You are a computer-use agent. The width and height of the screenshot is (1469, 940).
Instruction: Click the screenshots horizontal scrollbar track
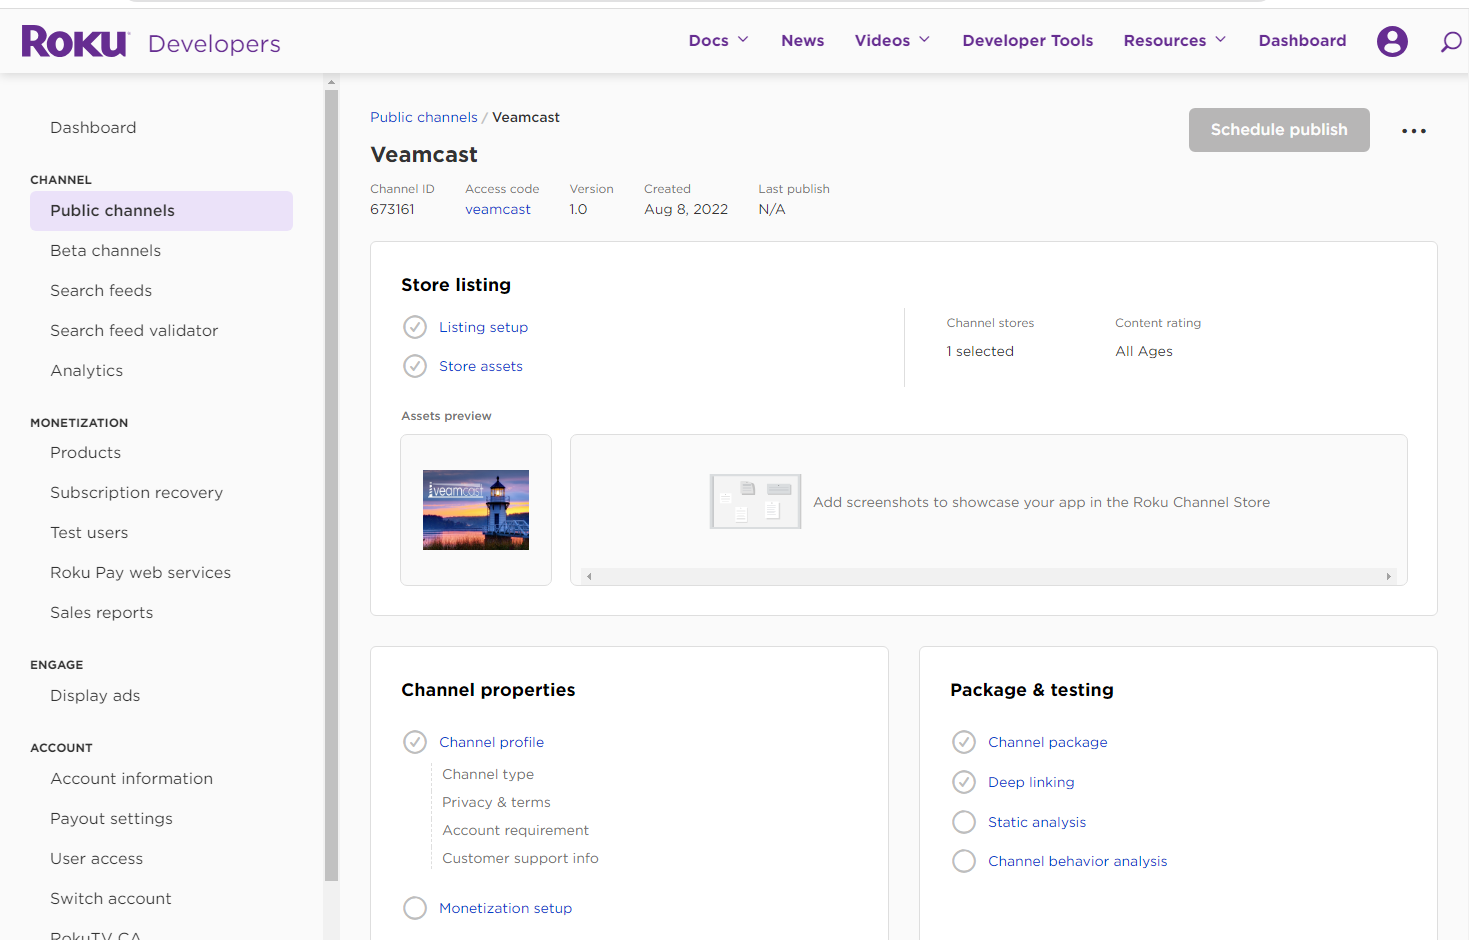coord(988,576)
